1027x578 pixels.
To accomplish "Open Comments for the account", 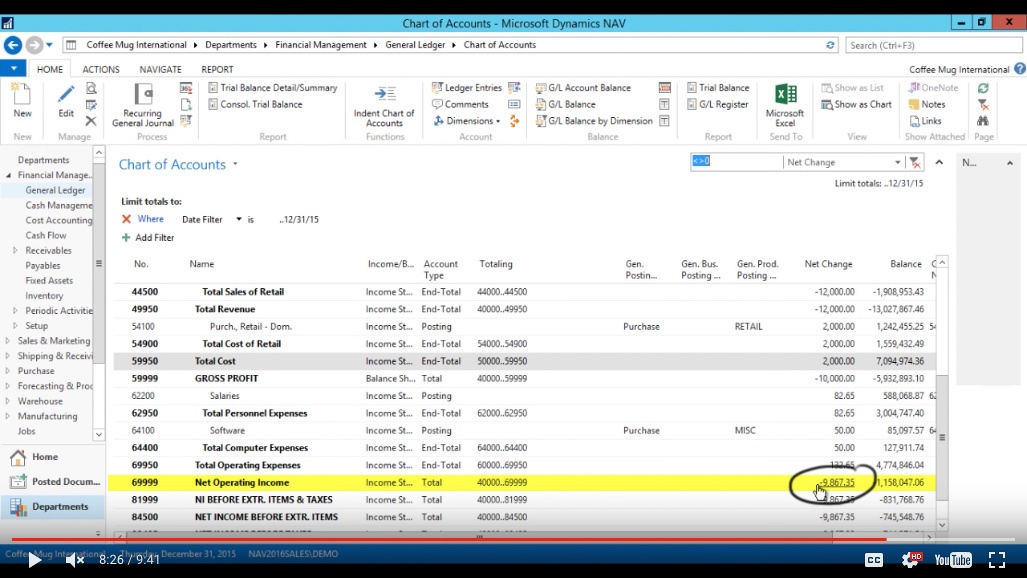I will (460, 104).
